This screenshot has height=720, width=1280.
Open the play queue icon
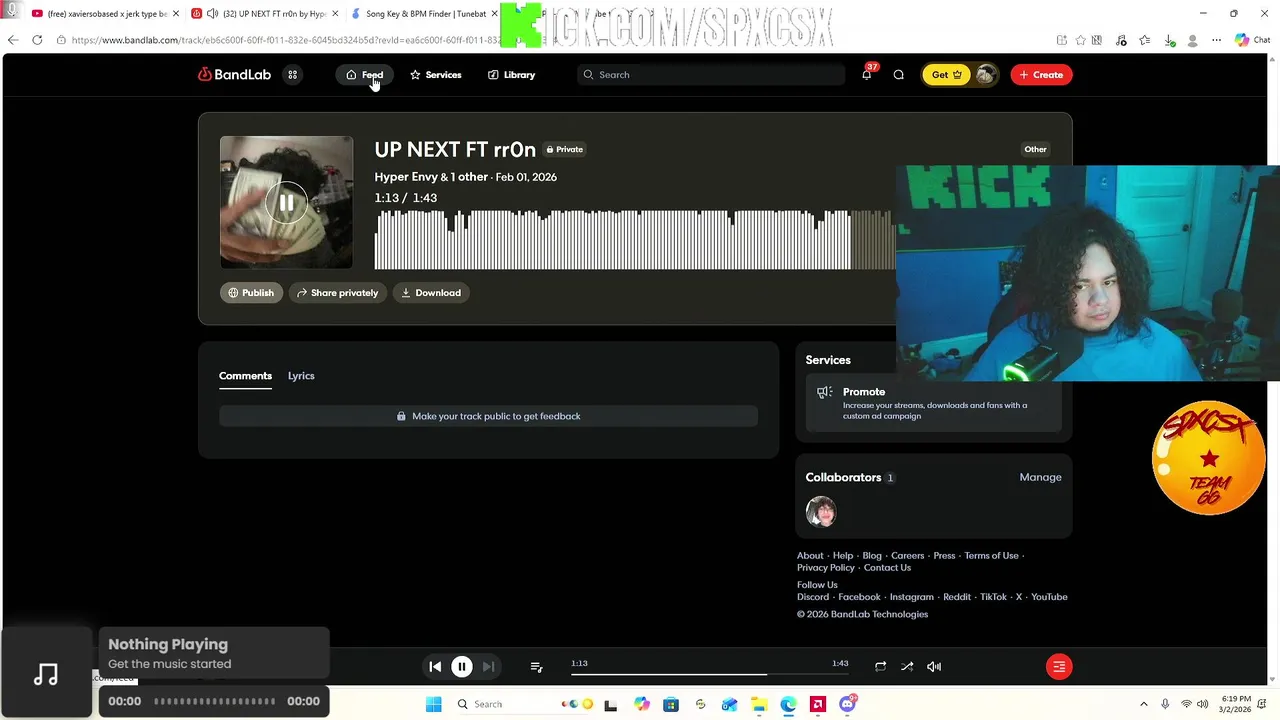point(536,666)
